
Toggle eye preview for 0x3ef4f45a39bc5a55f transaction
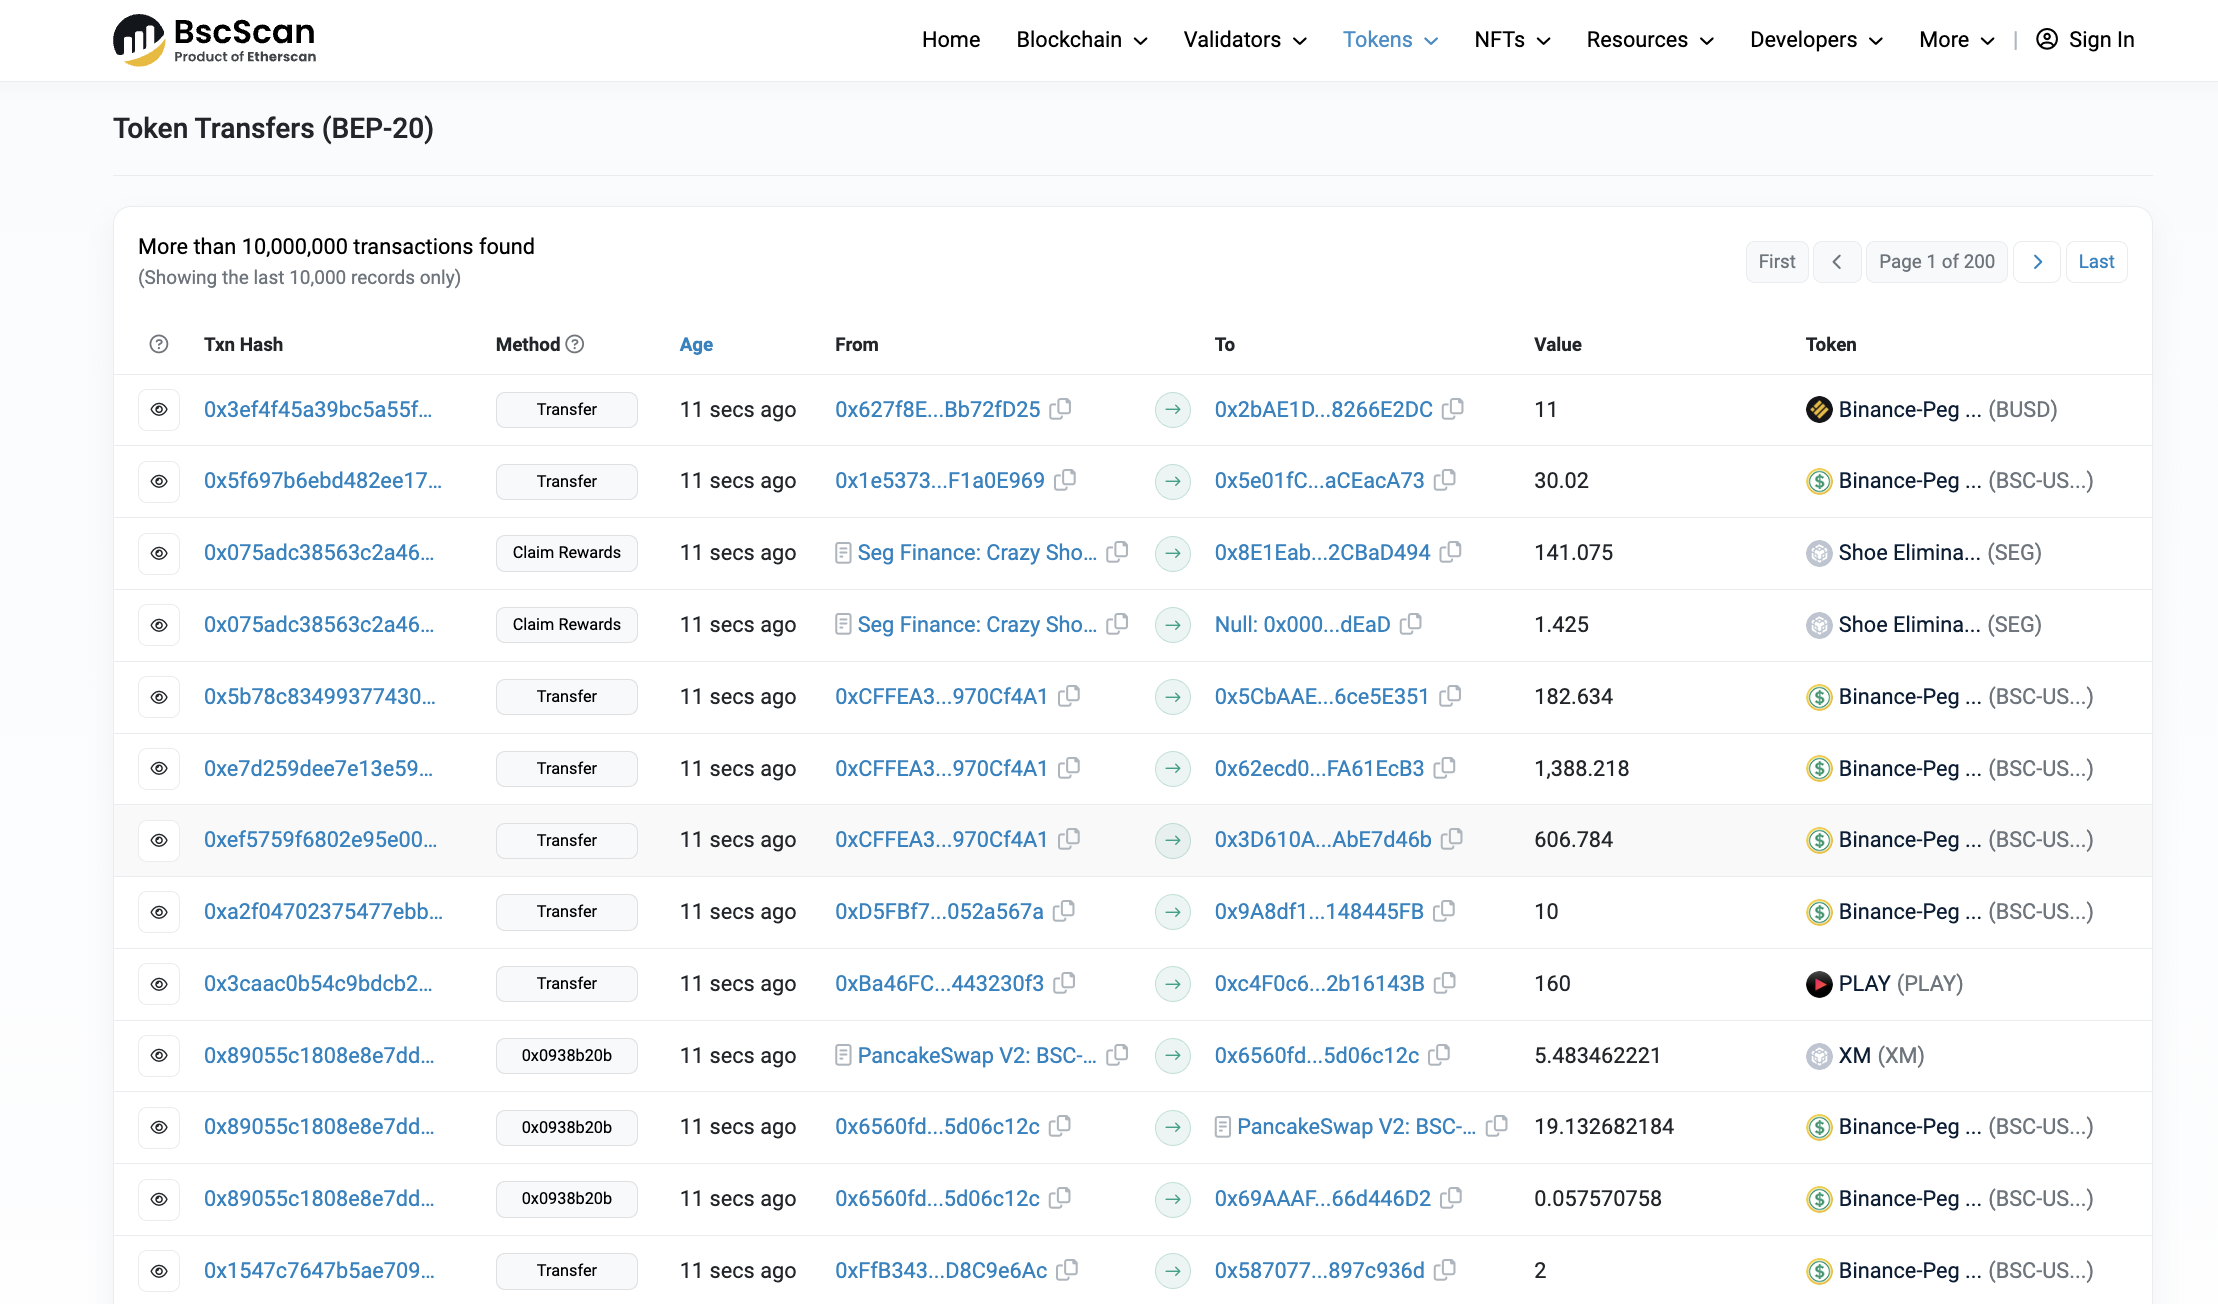coord(159,409)
